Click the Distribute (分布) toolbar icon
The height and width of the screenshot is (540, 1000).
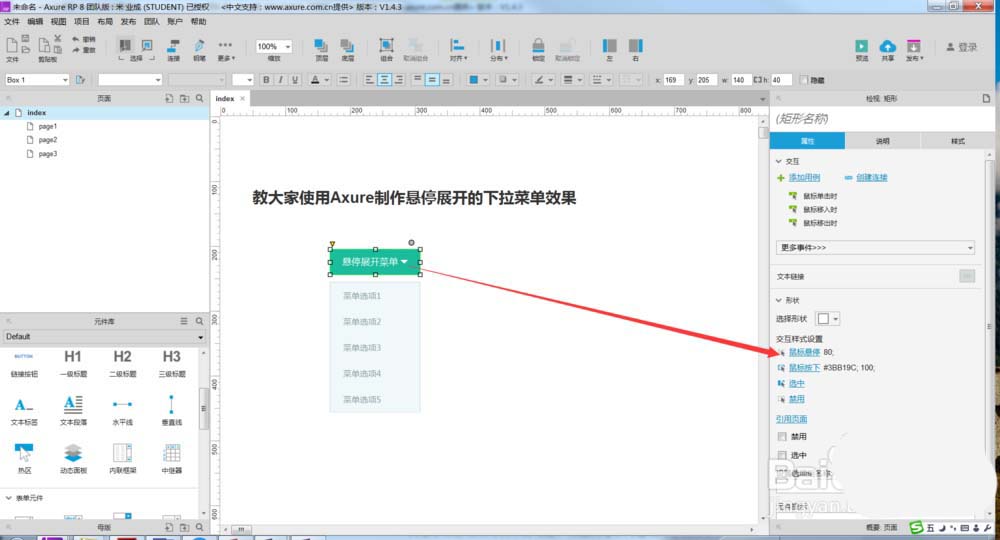point(498,46)
